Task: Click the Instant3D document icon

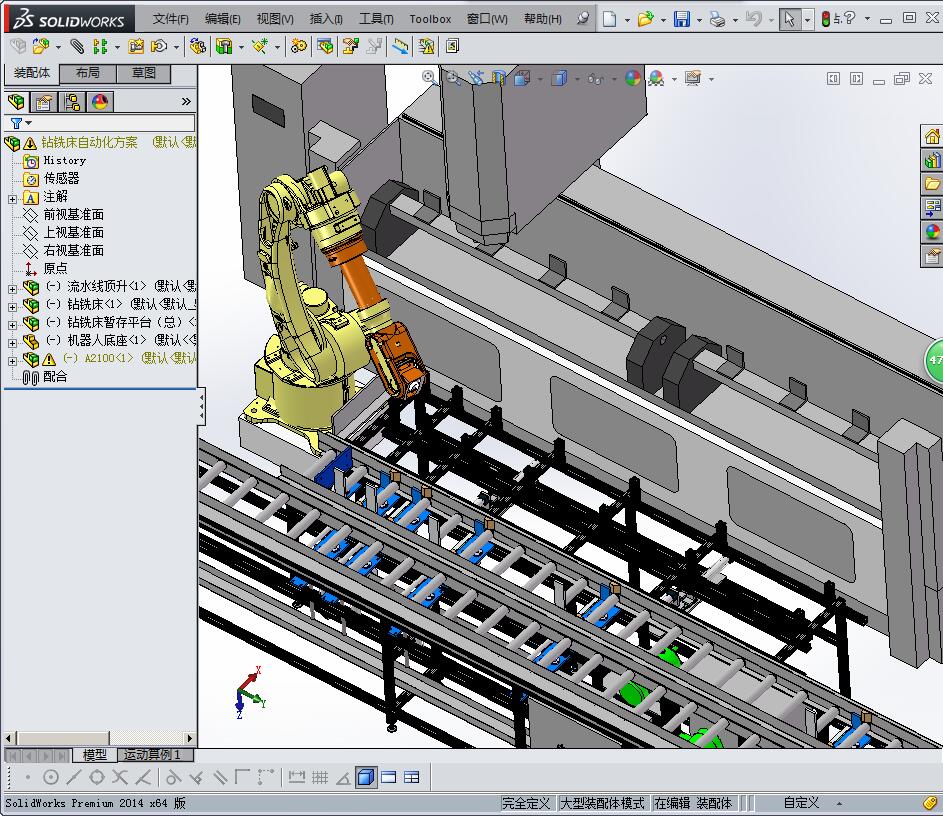Action: coord(452,46)
